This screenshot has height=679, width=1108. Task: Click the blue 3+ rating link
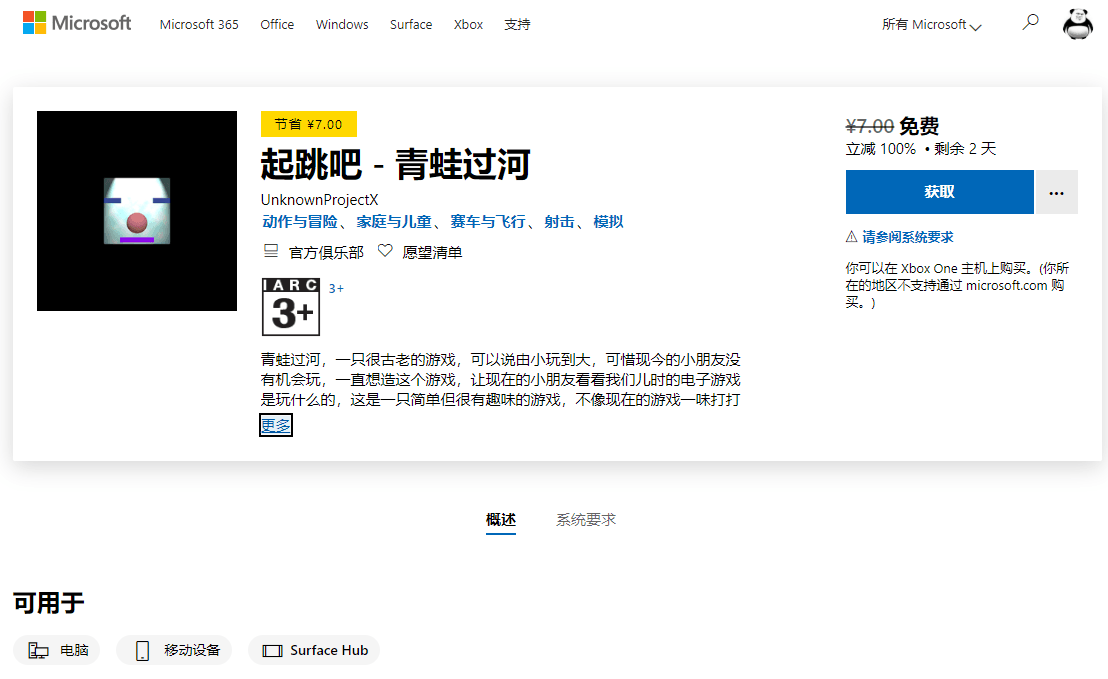point(336,288)
